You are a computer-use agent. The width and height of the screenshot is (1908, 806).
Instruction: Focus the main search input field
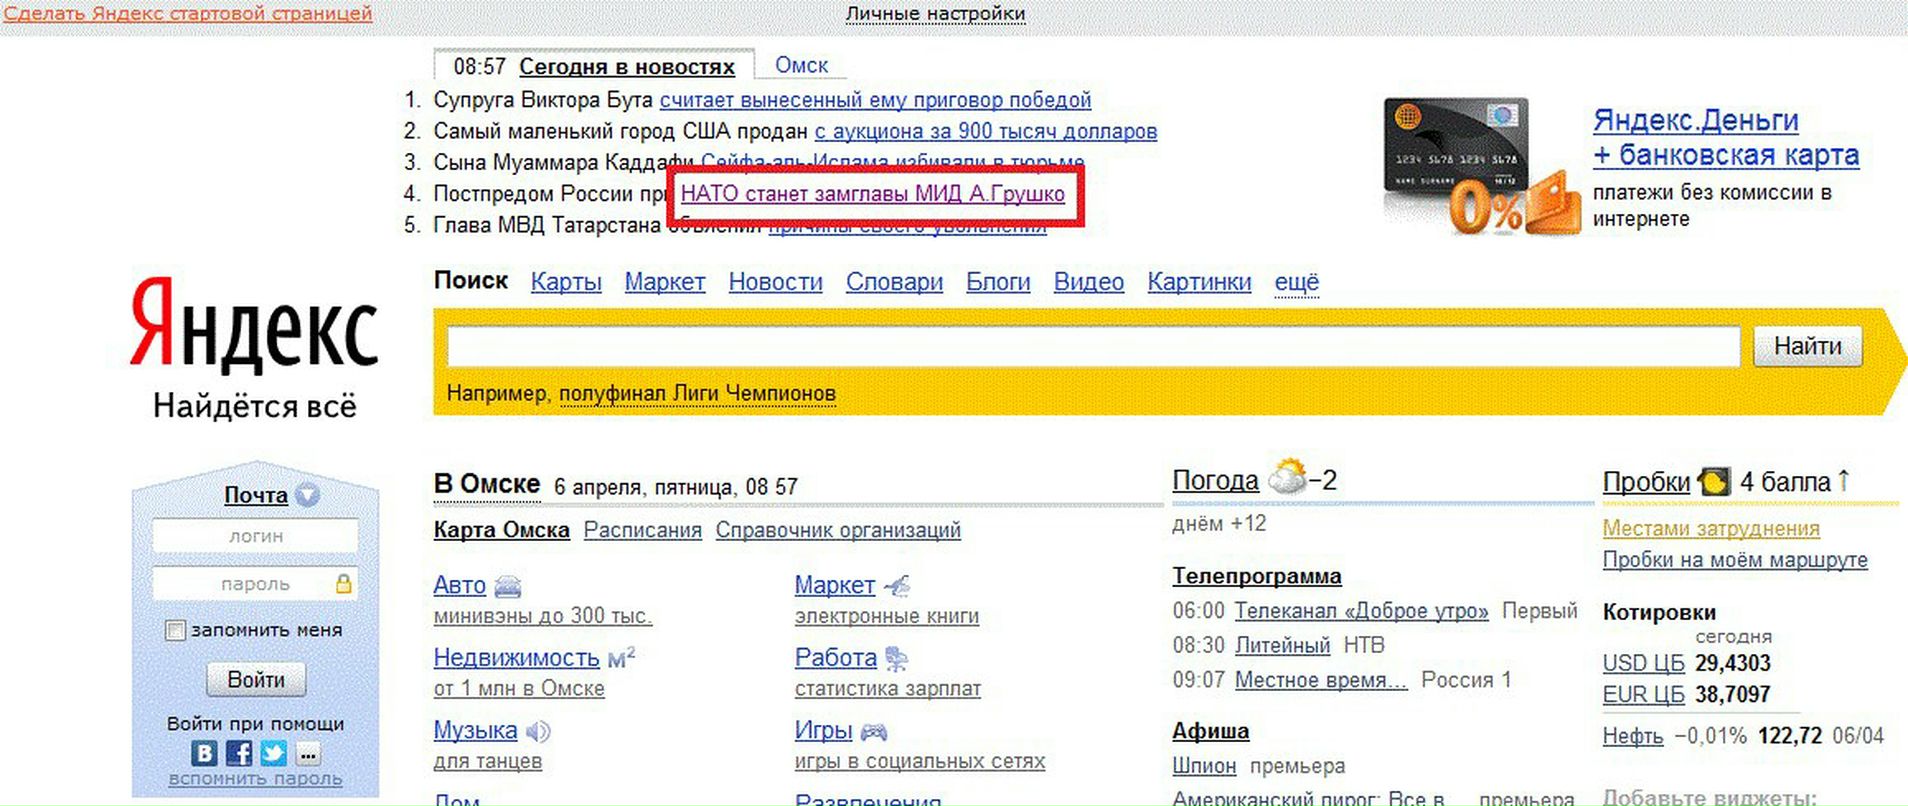pos(1093,346)
